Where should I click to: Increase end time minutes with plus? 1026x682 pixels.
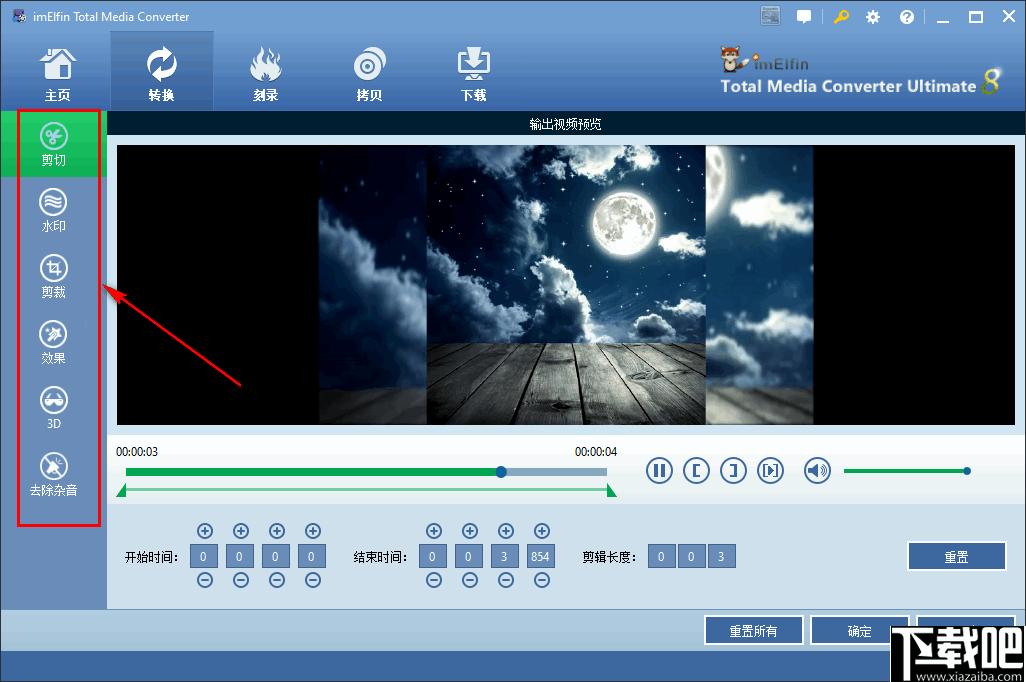[470, 531]
